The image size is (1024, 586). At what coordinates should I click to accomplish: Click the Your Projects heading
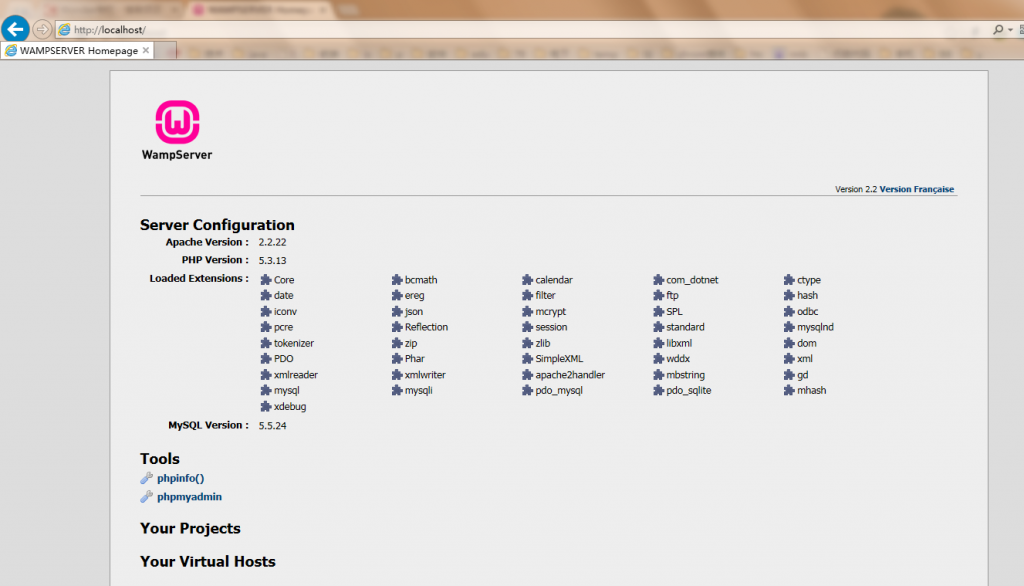click(x=190, y=529)
